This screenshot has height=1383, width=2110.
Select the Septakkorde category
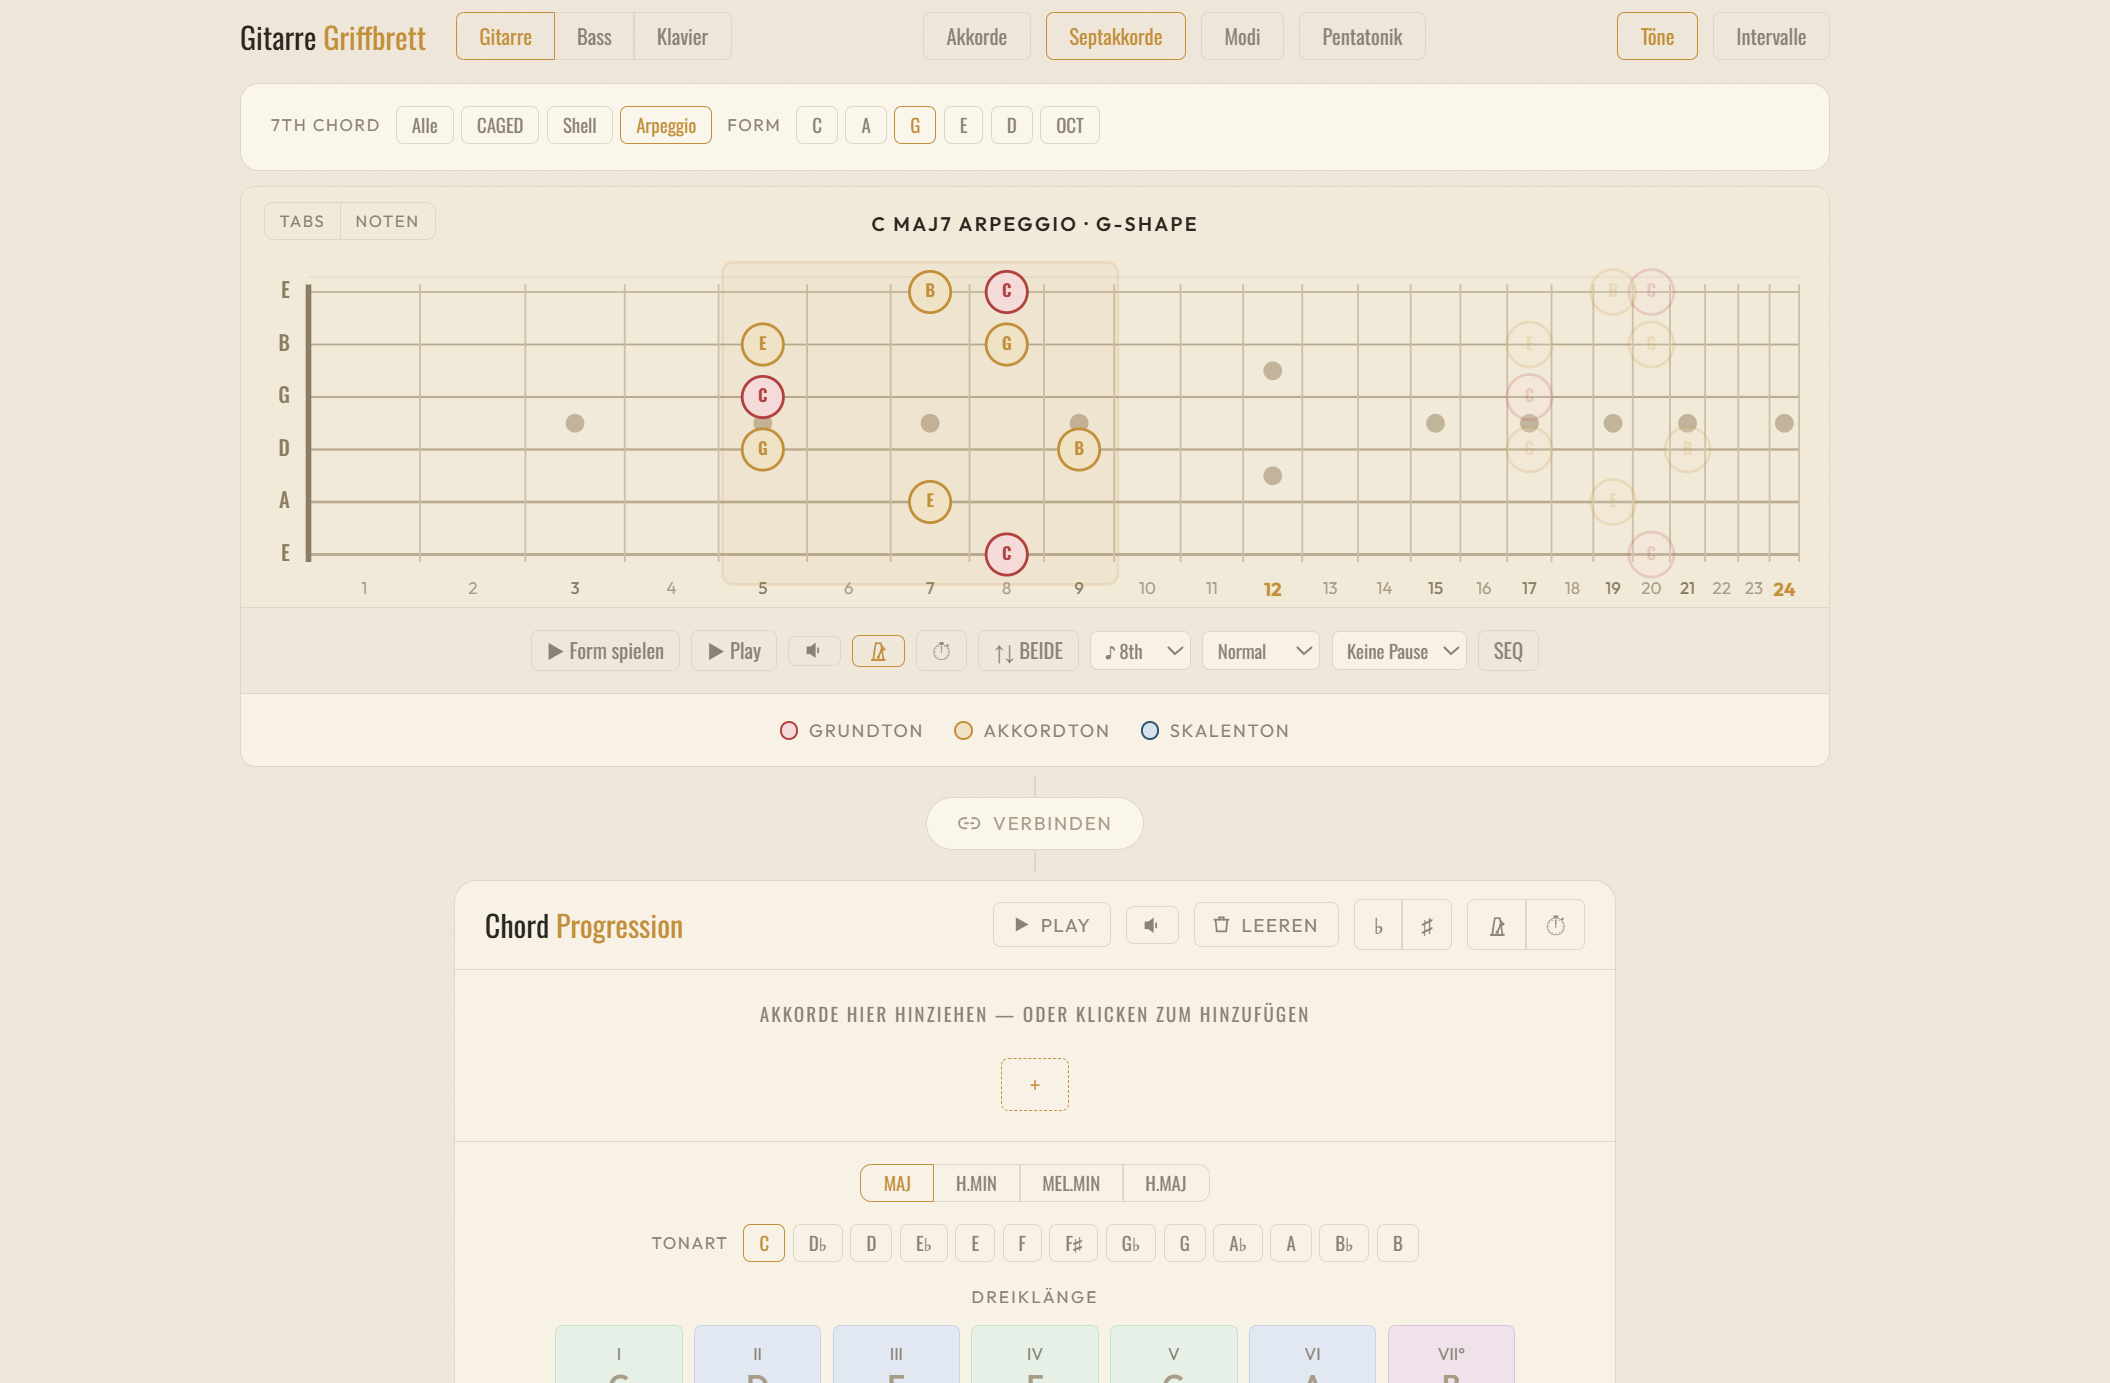pyautogui.click(x=1116, y=37)
